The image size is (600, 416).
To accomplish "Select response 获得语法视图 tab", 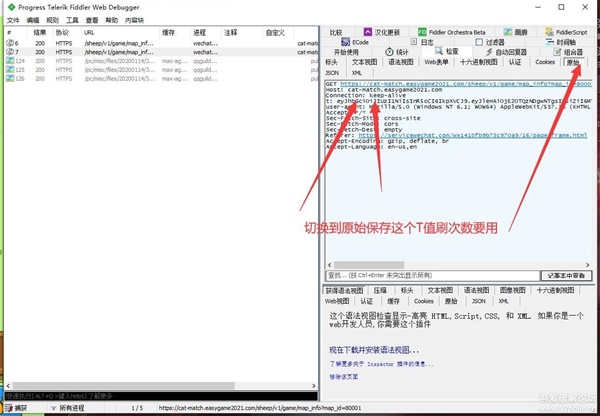I will point(344,290).
